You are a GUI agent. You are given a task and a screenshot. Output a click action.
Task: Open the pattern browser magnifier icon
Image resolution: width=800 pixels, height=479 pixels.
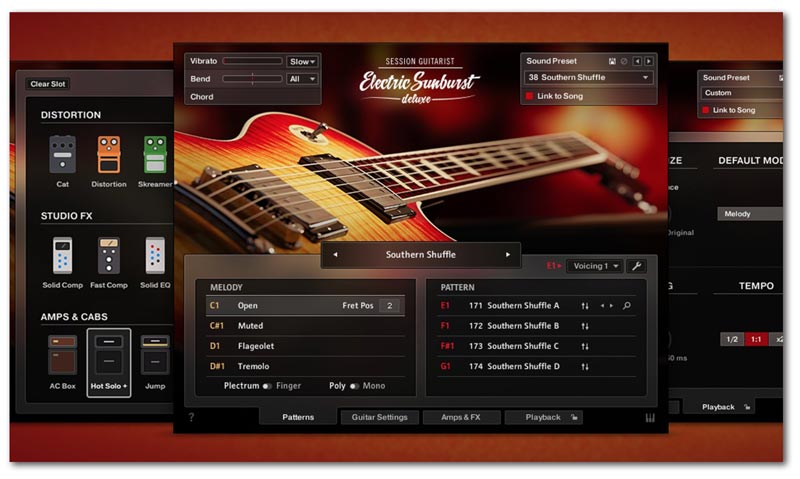pos(627,306)
